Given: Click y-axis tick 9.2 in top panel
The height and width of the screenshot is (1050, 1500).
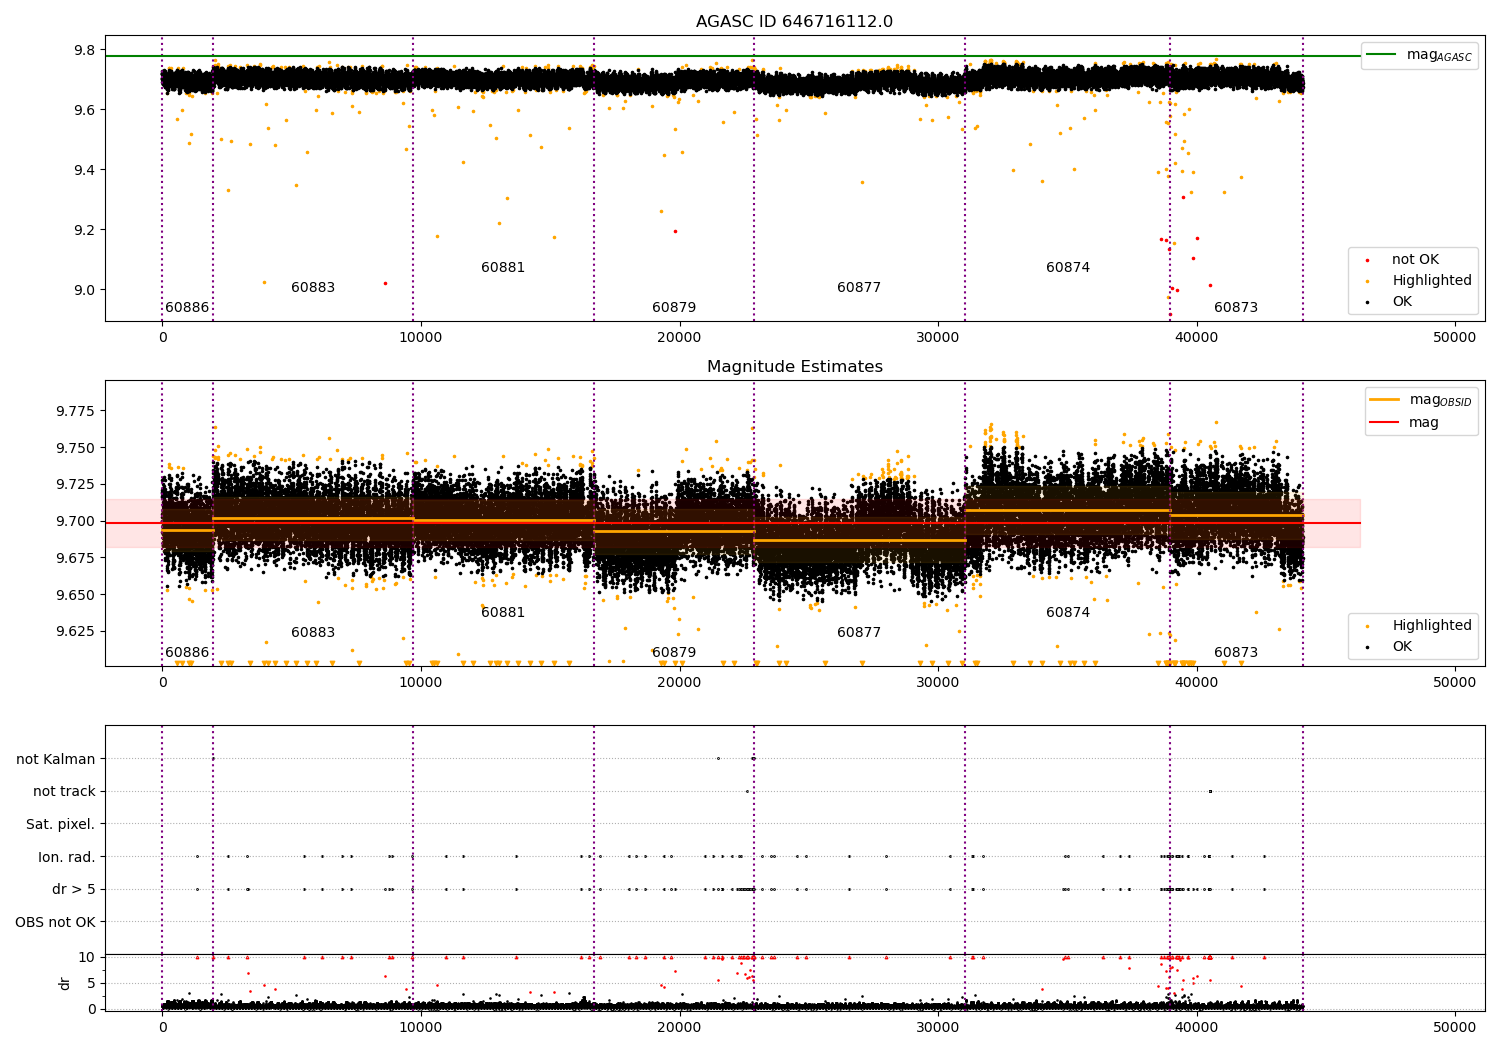Looking at the screenshot, I should click(85, 230).
